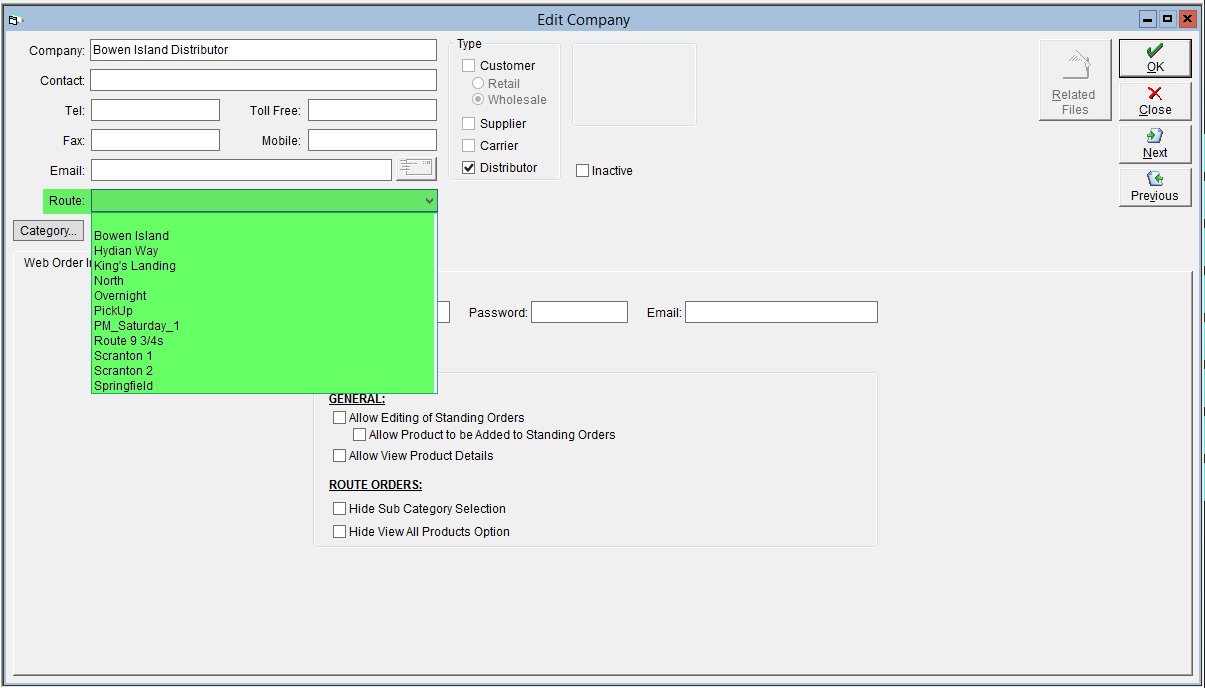The width and height of the screenshot is (1205, 688).
Task: Click the Contact input field
Action: pyautogui.click(x=264, y=80)
